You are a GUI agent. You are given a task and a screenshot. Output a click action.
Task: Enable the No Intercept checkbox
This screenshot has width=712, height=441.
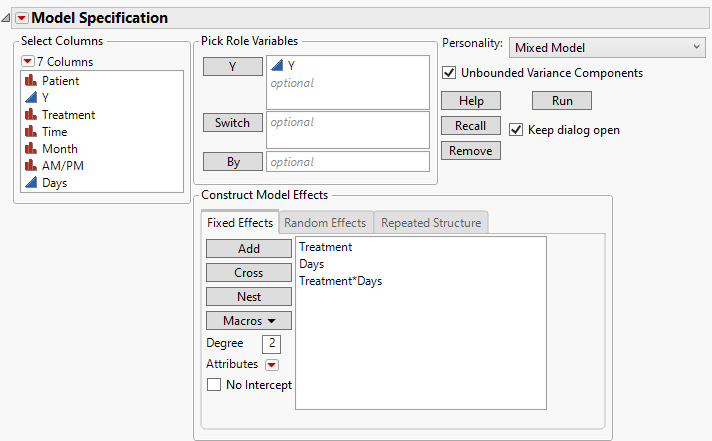[x=214, y=385]
